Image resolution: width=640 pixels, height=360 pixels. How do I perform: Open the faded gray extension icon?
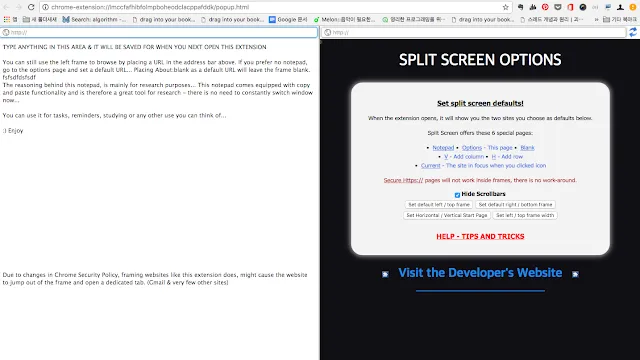(595, 7)
